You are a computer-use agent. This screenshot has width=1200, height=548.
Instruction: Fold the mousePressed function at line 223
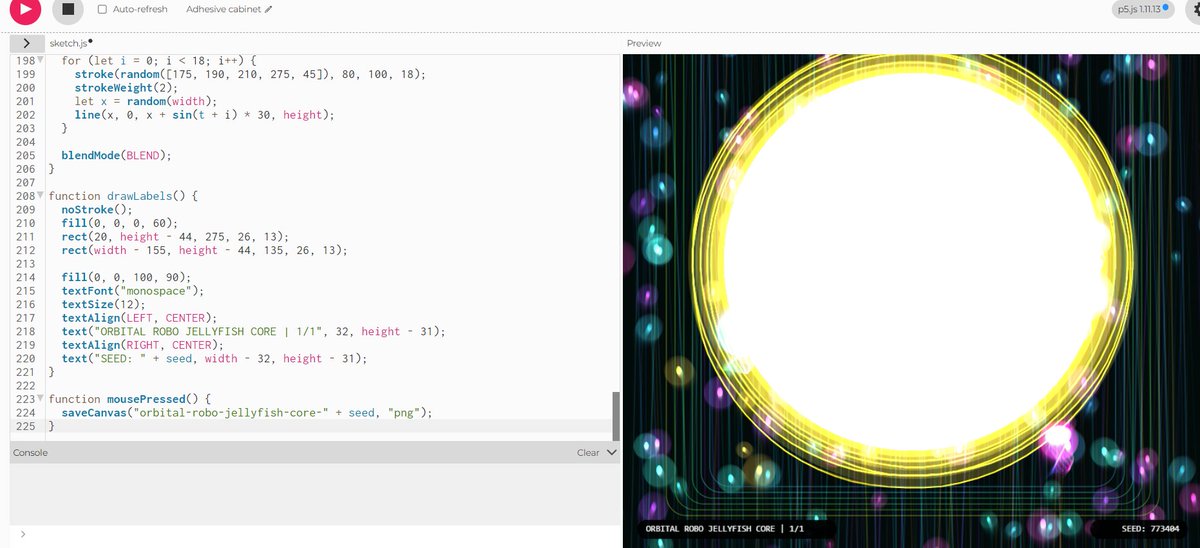41,399
